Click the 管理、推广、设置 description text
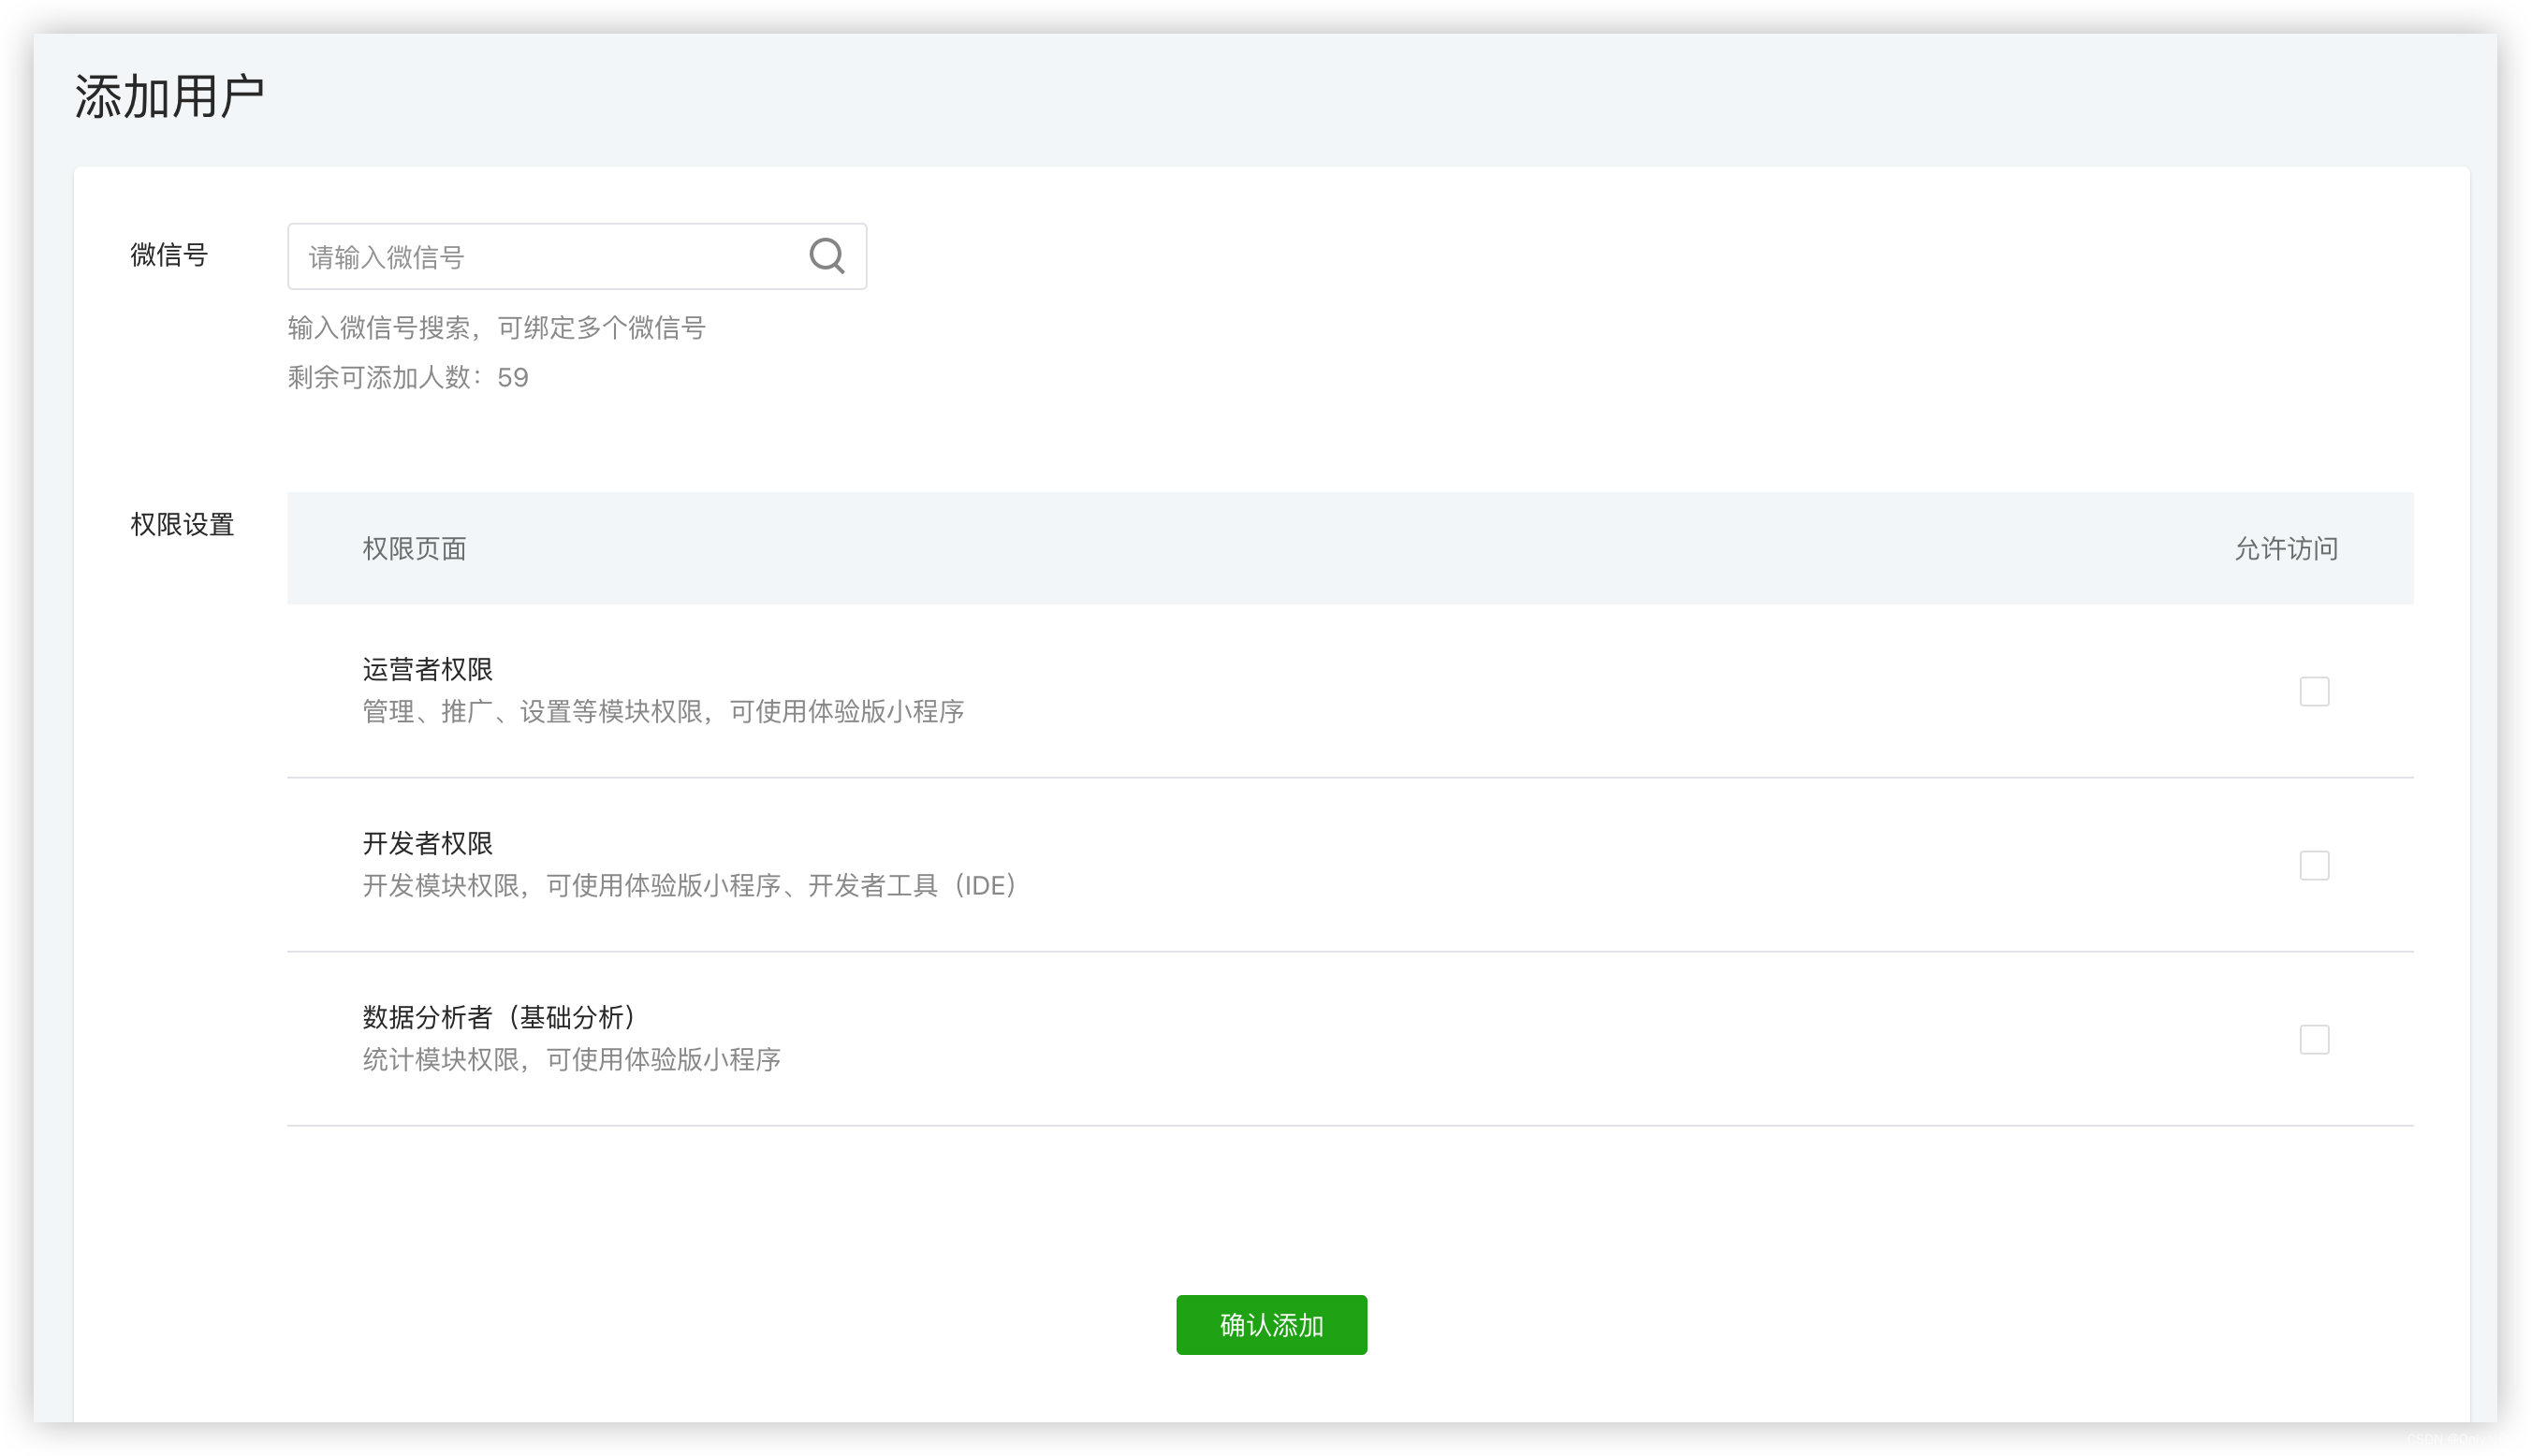The width and height of the screenshot is (2531, 1456). (x=662, y=711)
